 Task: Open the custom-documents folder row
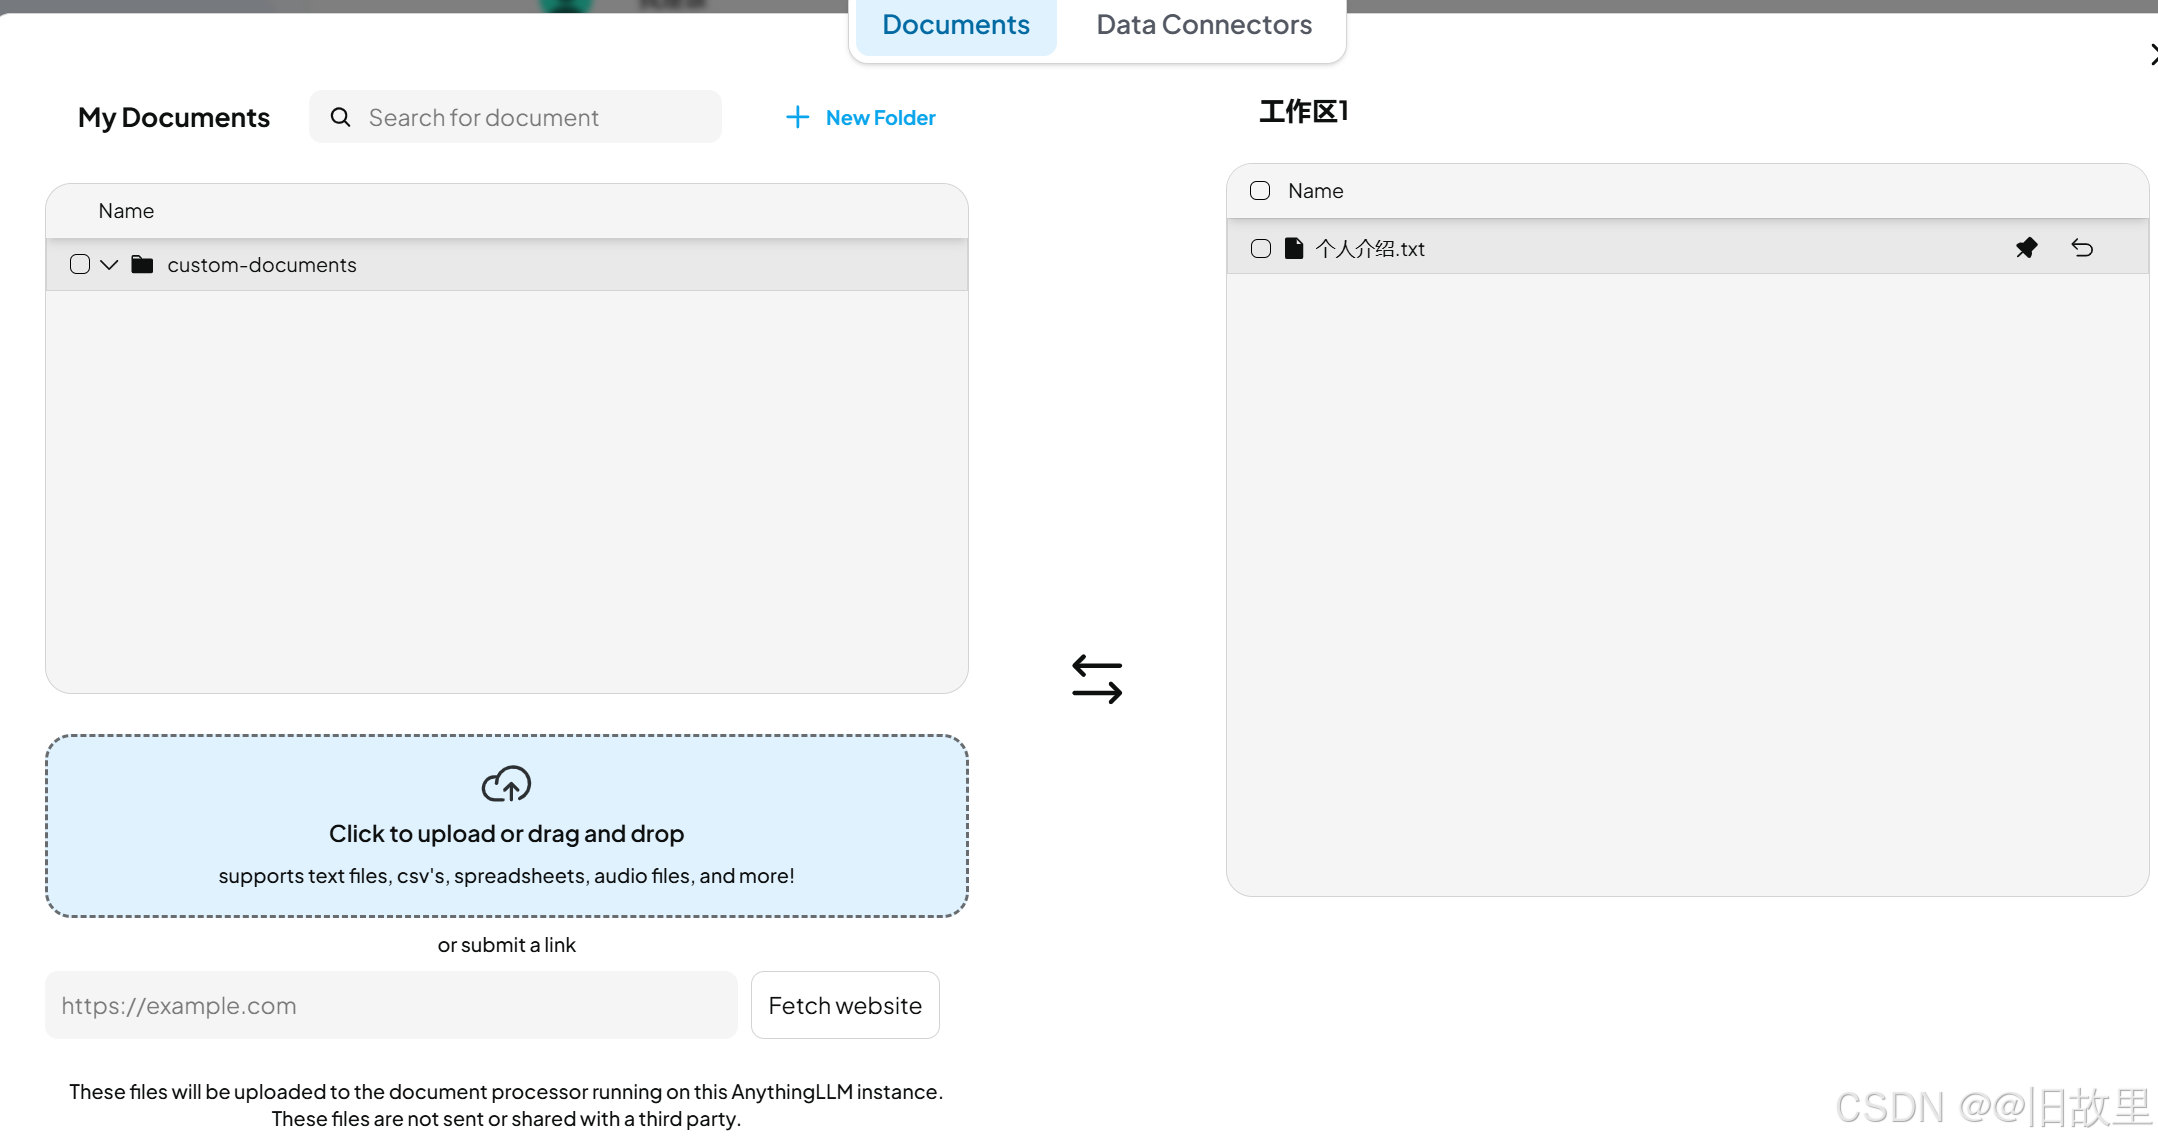point(262,265)
